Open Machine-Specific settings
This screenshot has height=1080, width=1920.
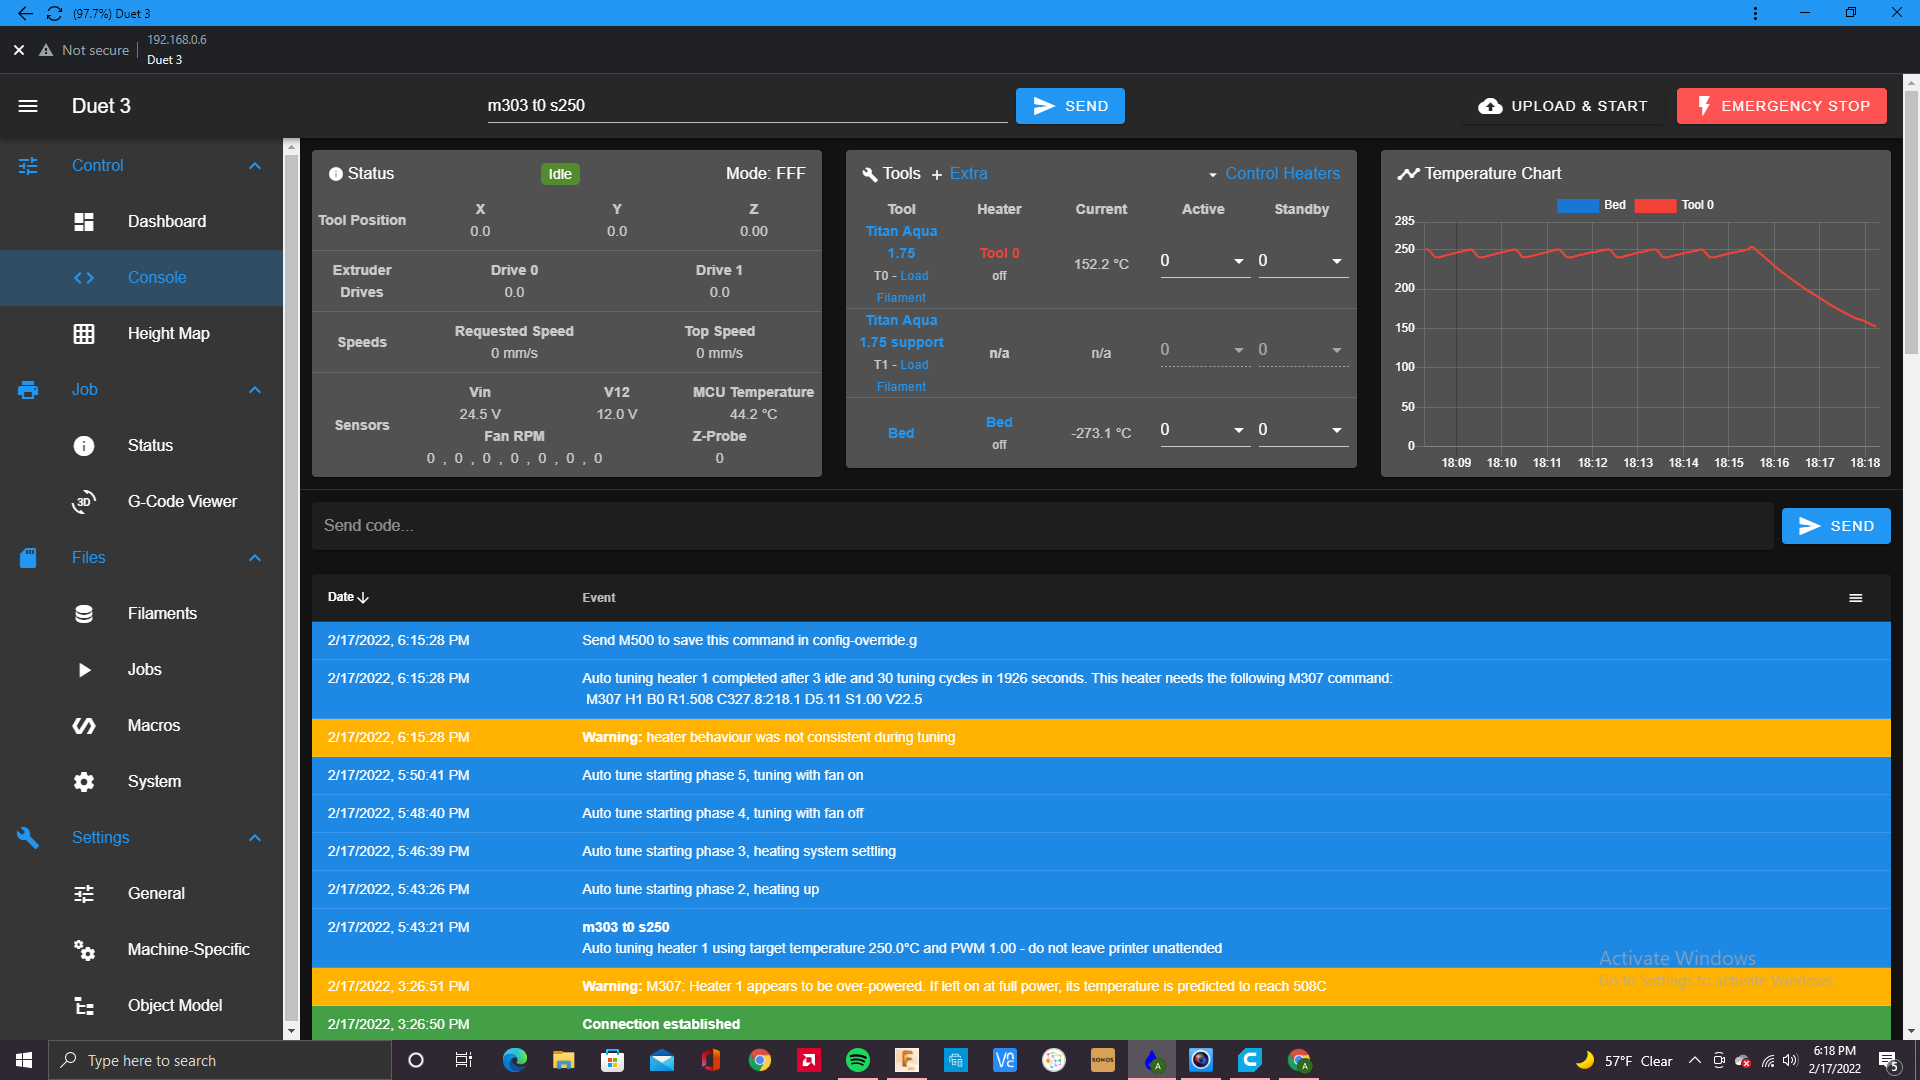tap(188, 950)
